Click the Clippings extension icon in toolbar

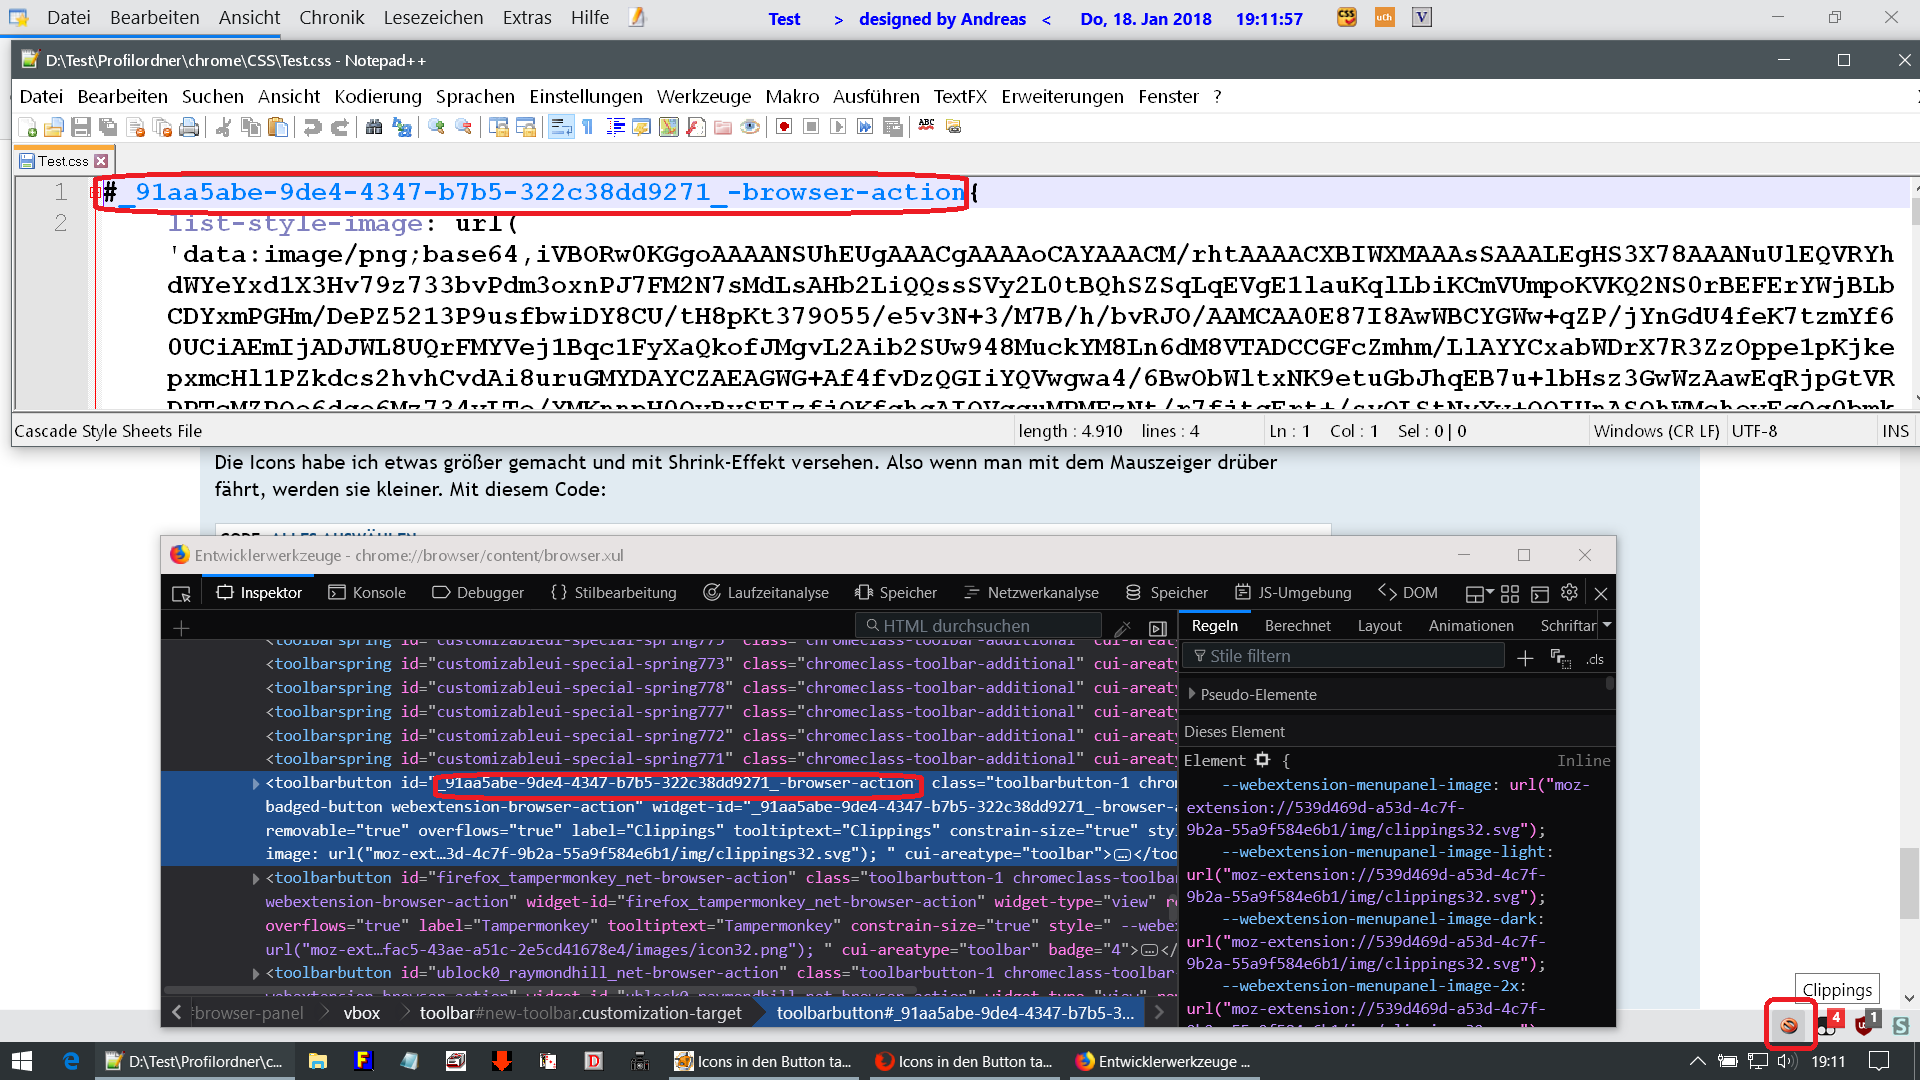point(1789,1025)
